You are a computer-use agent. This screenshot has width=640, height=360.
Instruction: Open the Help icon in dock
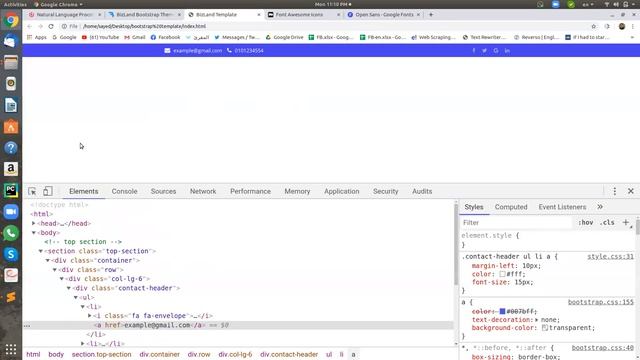11,147
